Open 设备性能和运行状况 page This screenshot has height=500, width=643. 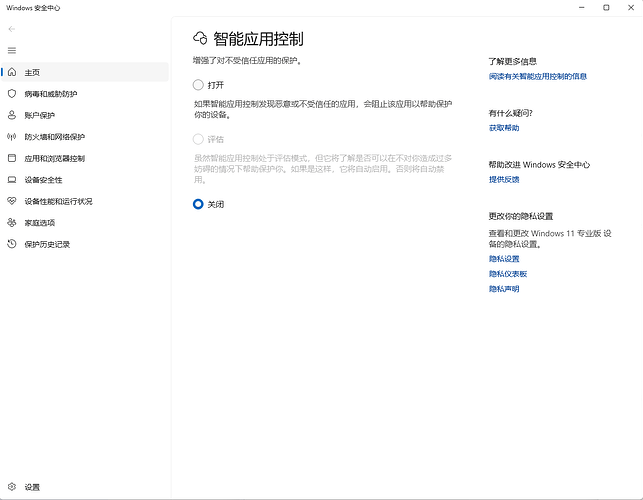[x=84, y=201]
